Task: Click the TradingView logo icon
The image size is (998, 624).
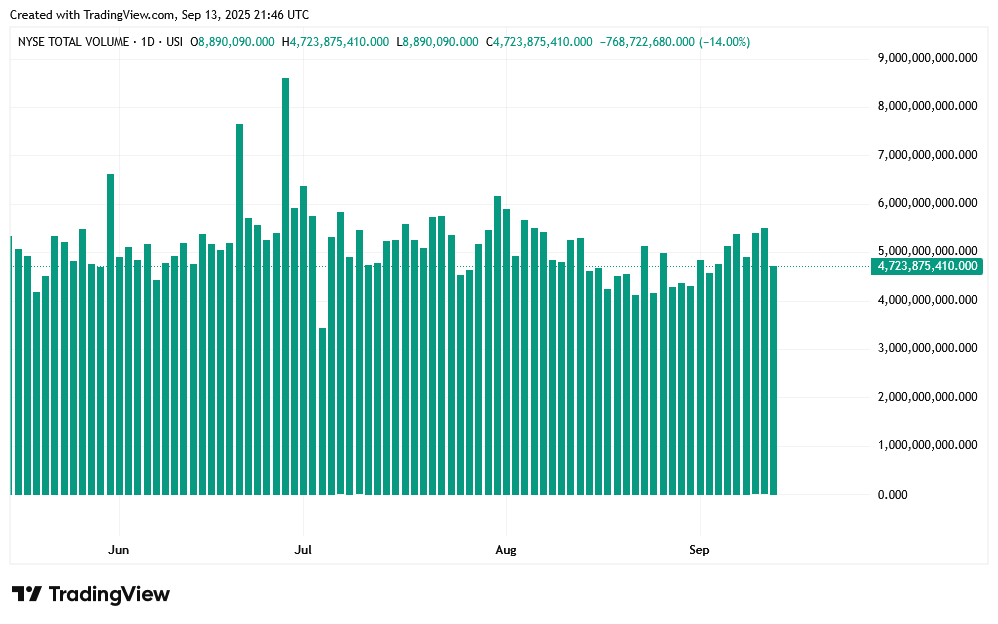Action: 26,594
